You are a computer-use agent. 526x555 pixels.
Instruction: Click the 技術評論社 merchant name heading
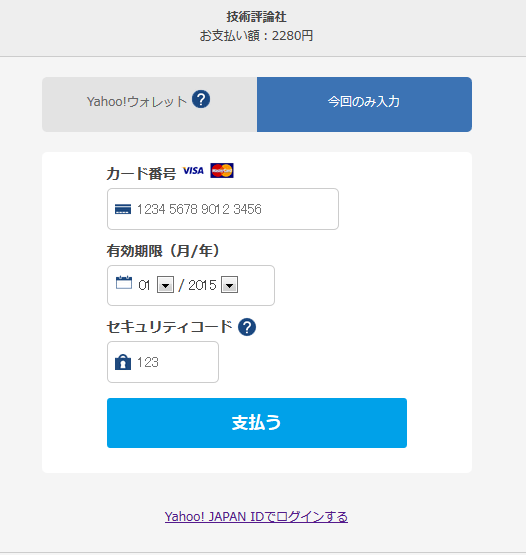point(257,17)
